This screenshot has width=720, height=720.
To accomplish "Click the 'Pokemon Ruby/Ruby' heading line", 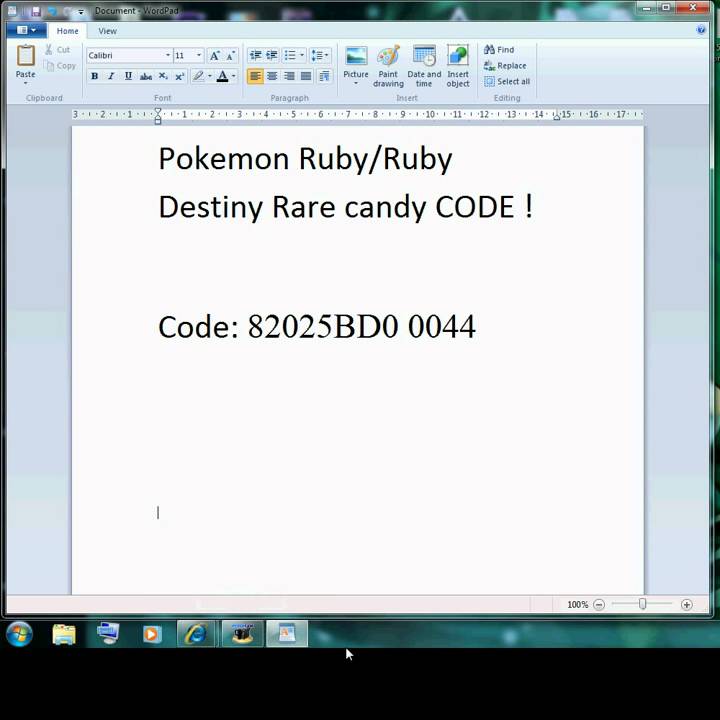I will pyautogui.click(x=305, y=159).
